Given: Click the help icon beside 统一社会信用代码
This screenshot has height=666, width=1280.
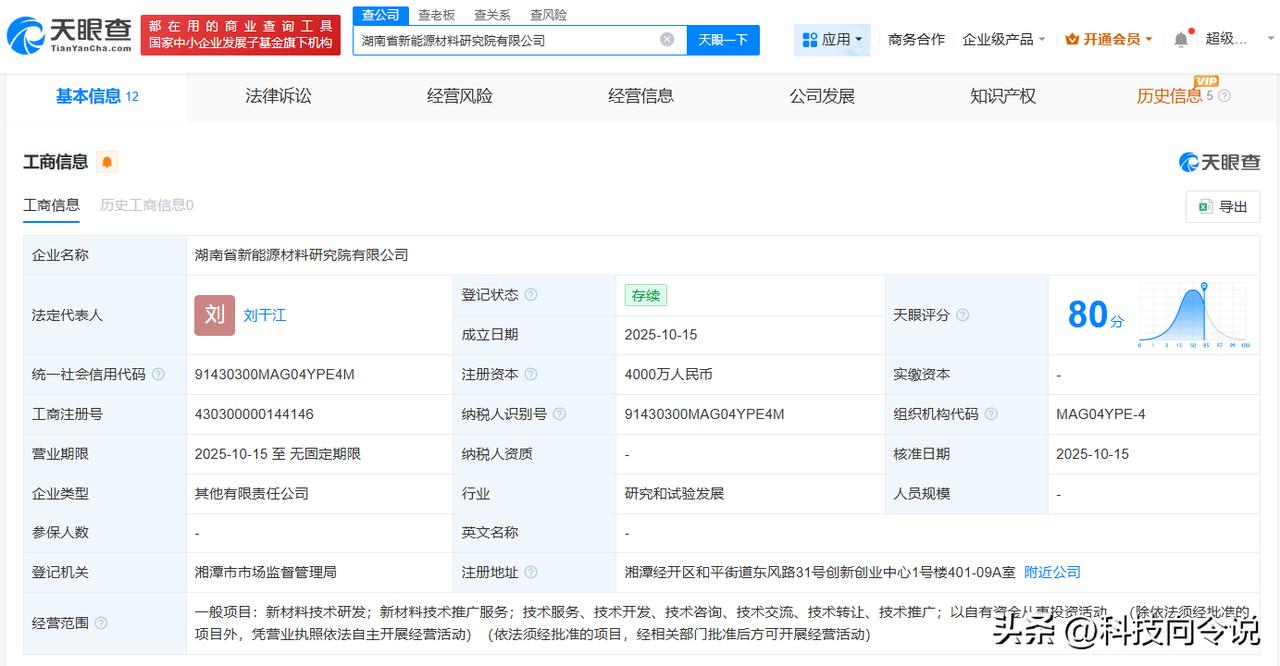Looking at the screenshot, I should coord(159,374).
